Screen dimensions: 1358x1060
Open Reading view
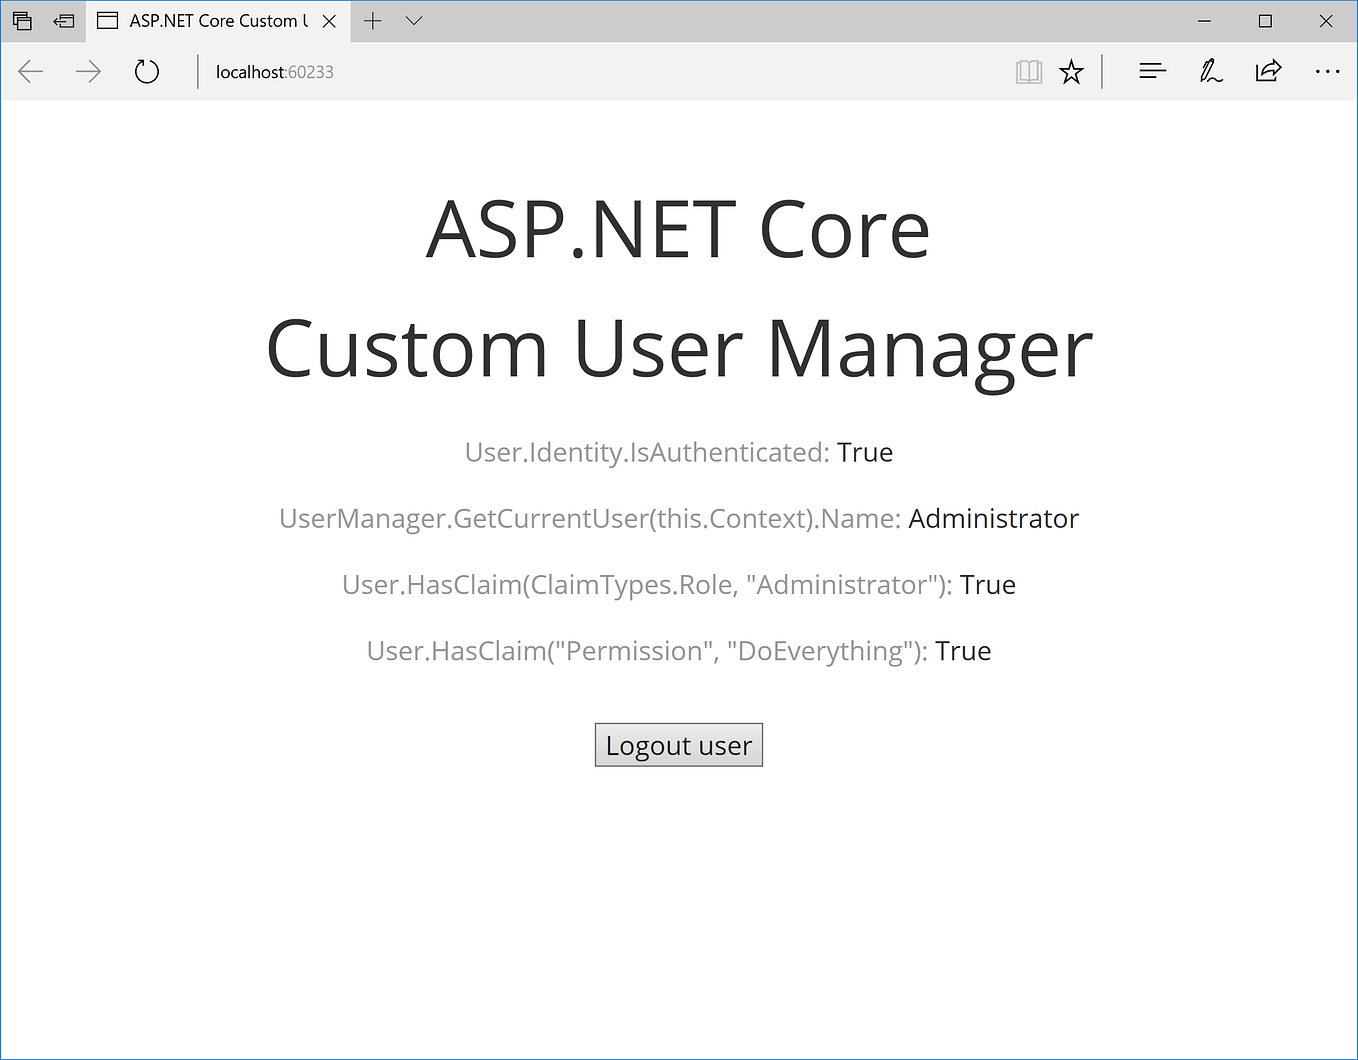[1028, 71]
